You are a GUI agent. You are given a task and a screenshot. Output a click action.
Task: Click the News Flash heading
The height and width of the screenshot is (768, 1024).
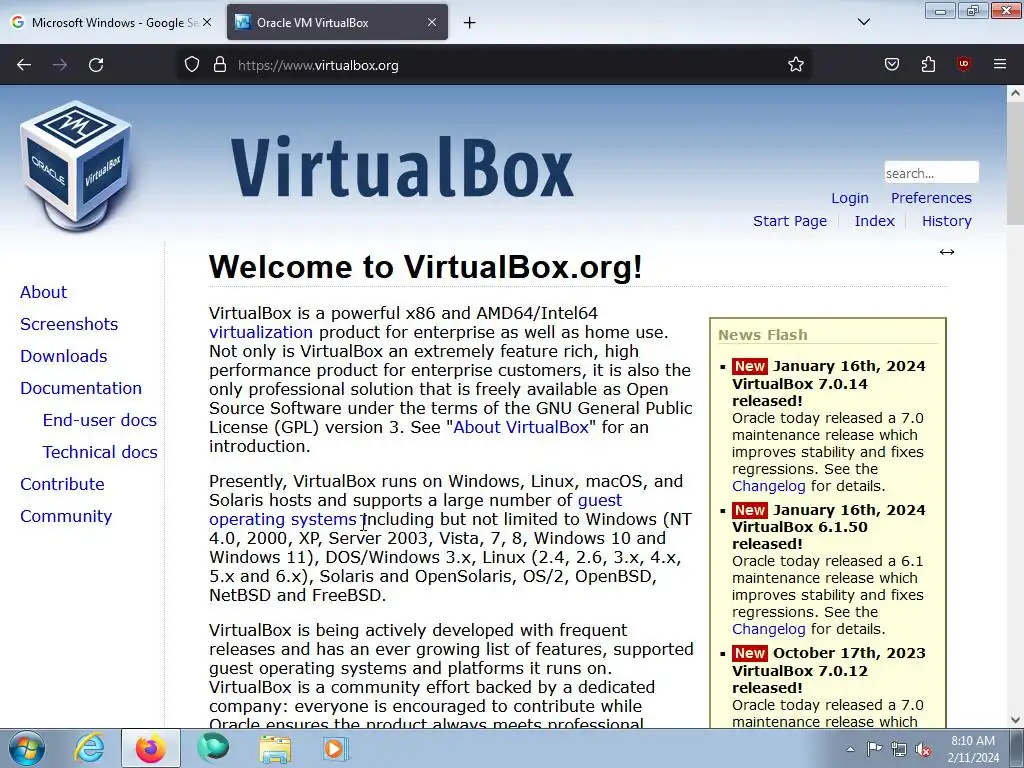click(763, 335)
